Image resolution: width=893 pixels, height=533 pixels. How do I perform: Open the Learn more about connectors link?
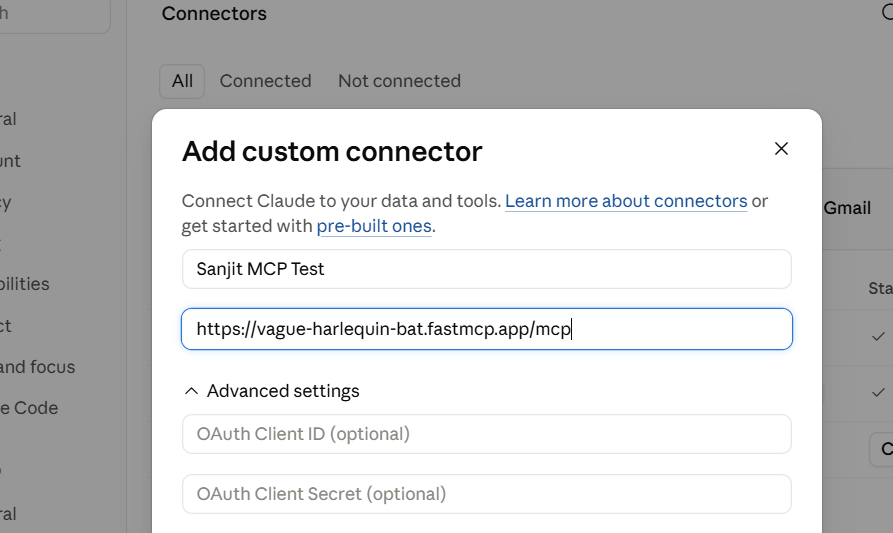(x=626, y=201)
